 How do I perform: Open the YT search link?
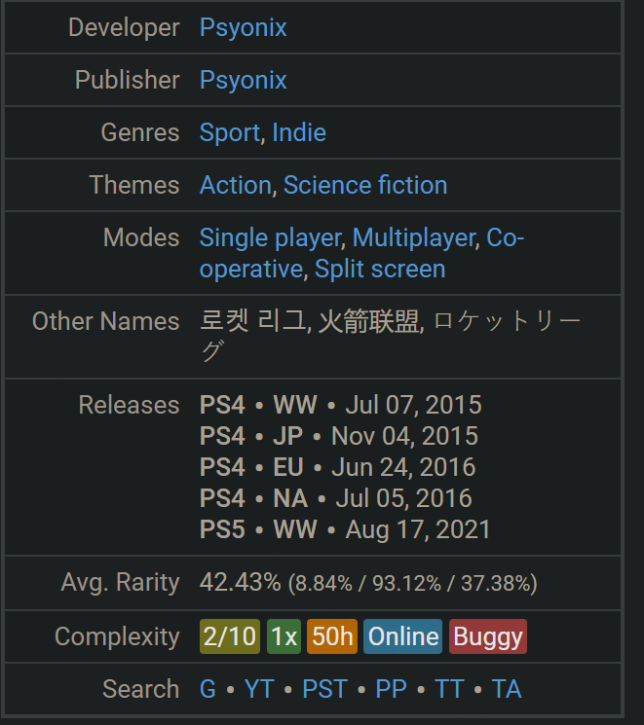258,689
